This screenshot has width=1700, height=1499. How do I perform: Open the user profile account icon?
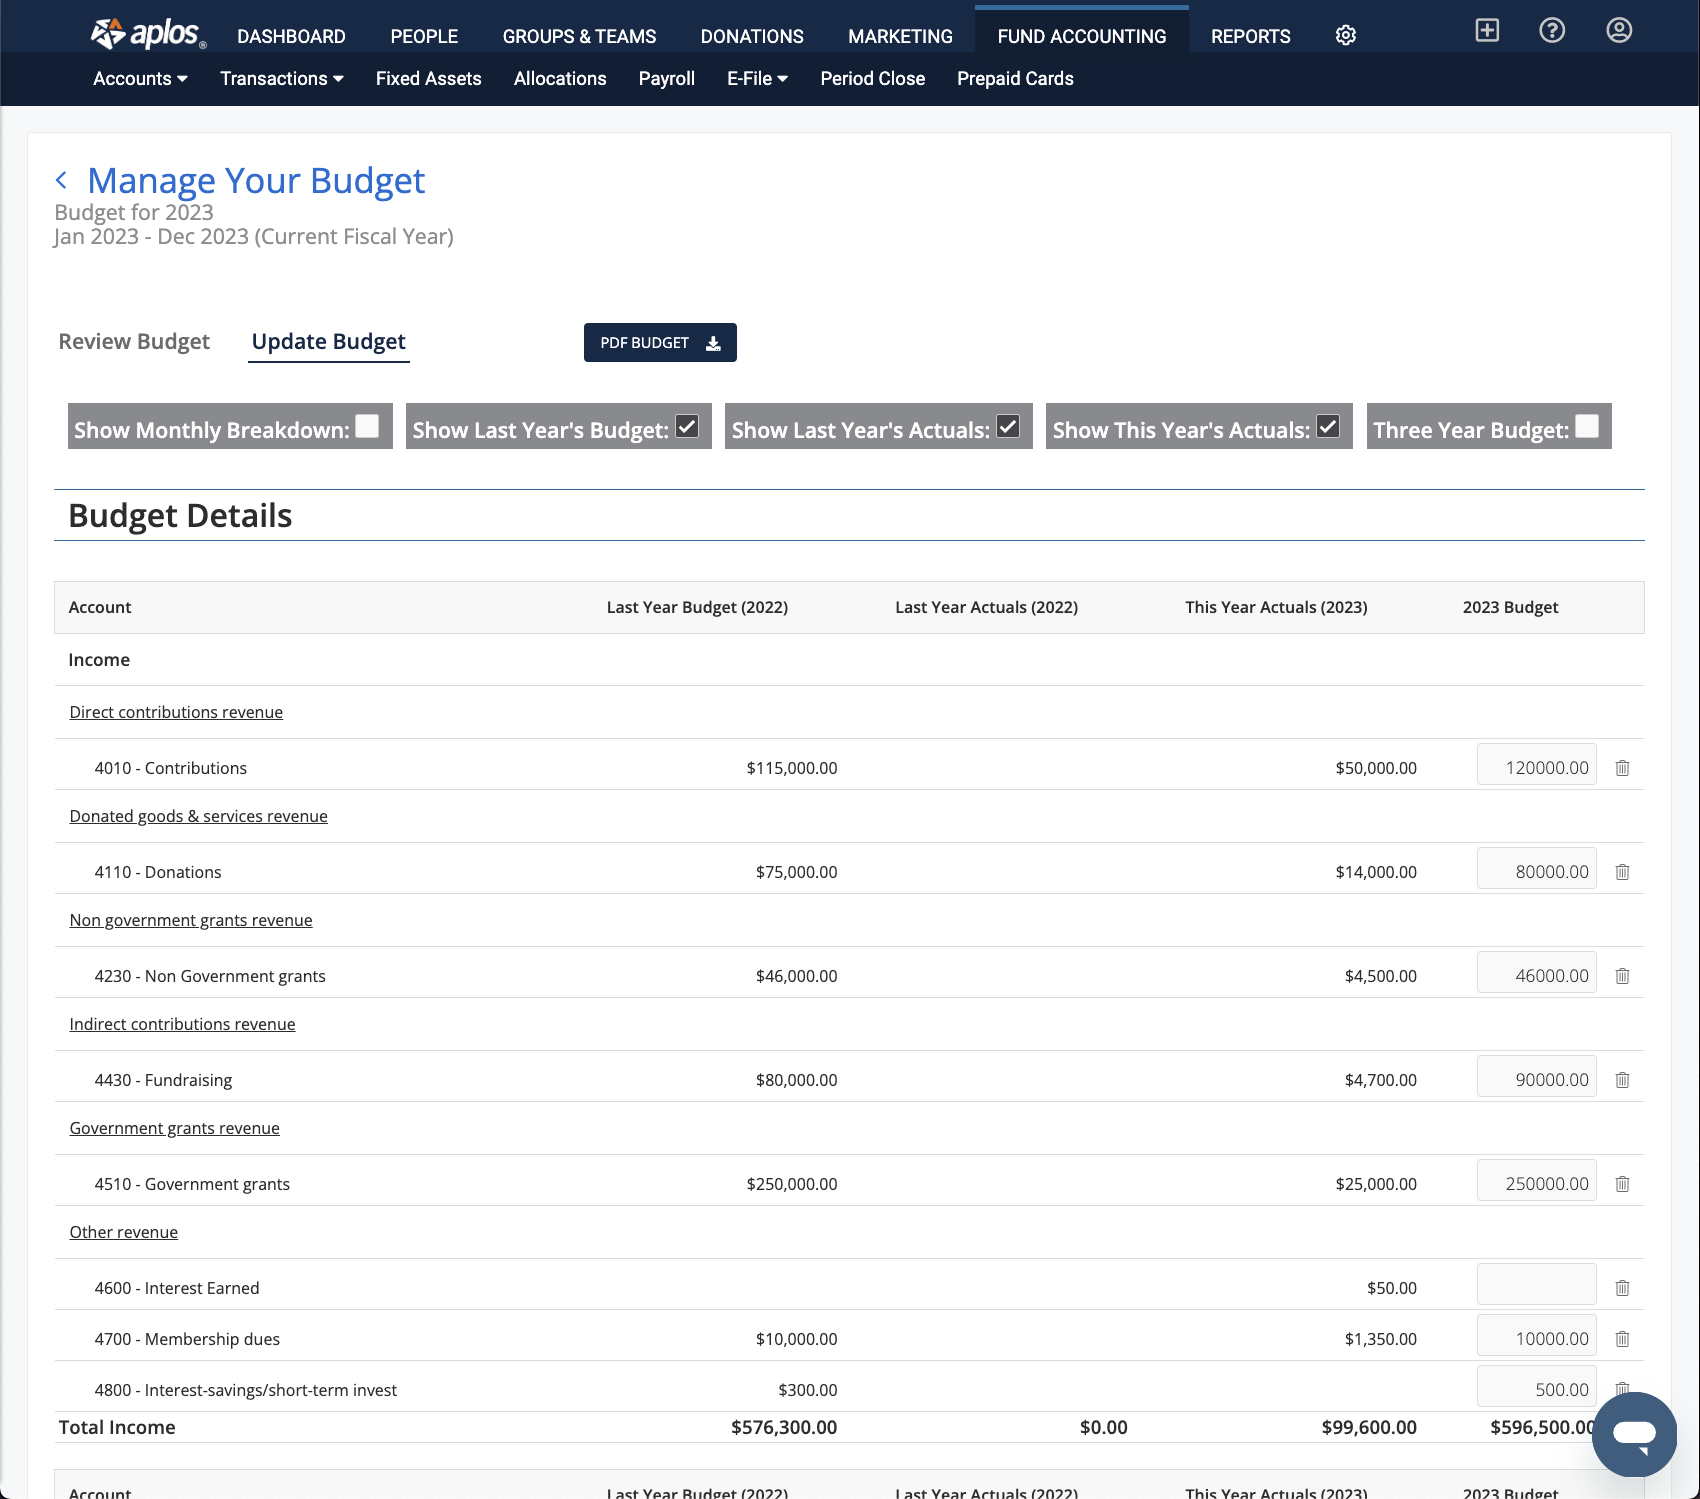1618,30
